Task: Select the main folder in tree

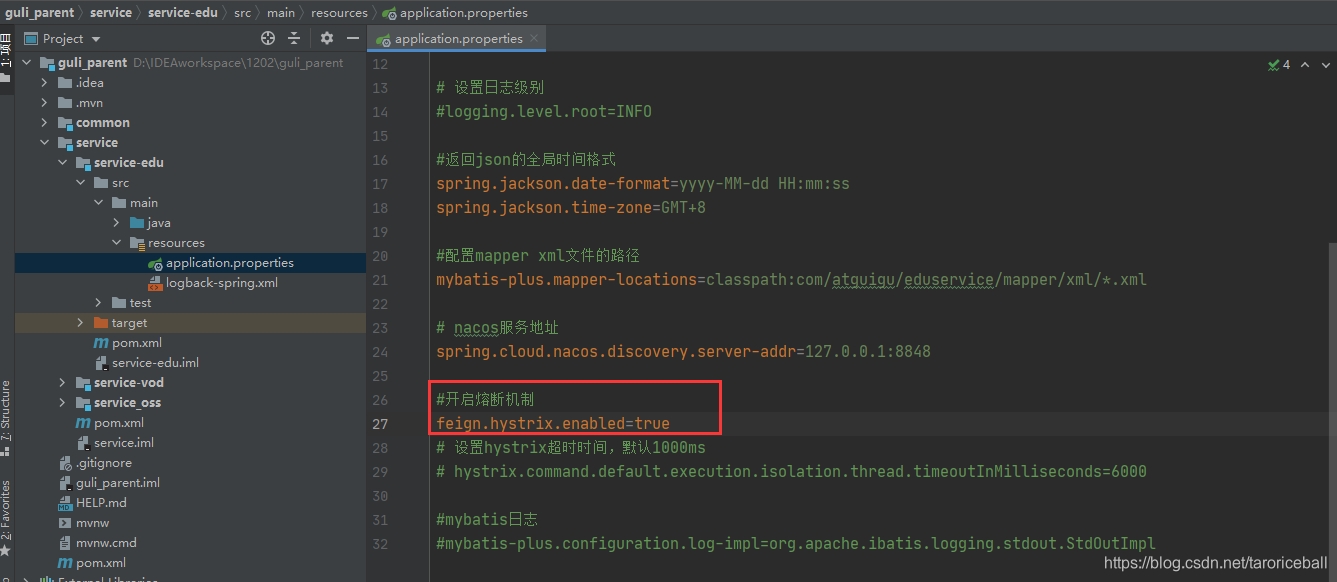Action: 143,202
